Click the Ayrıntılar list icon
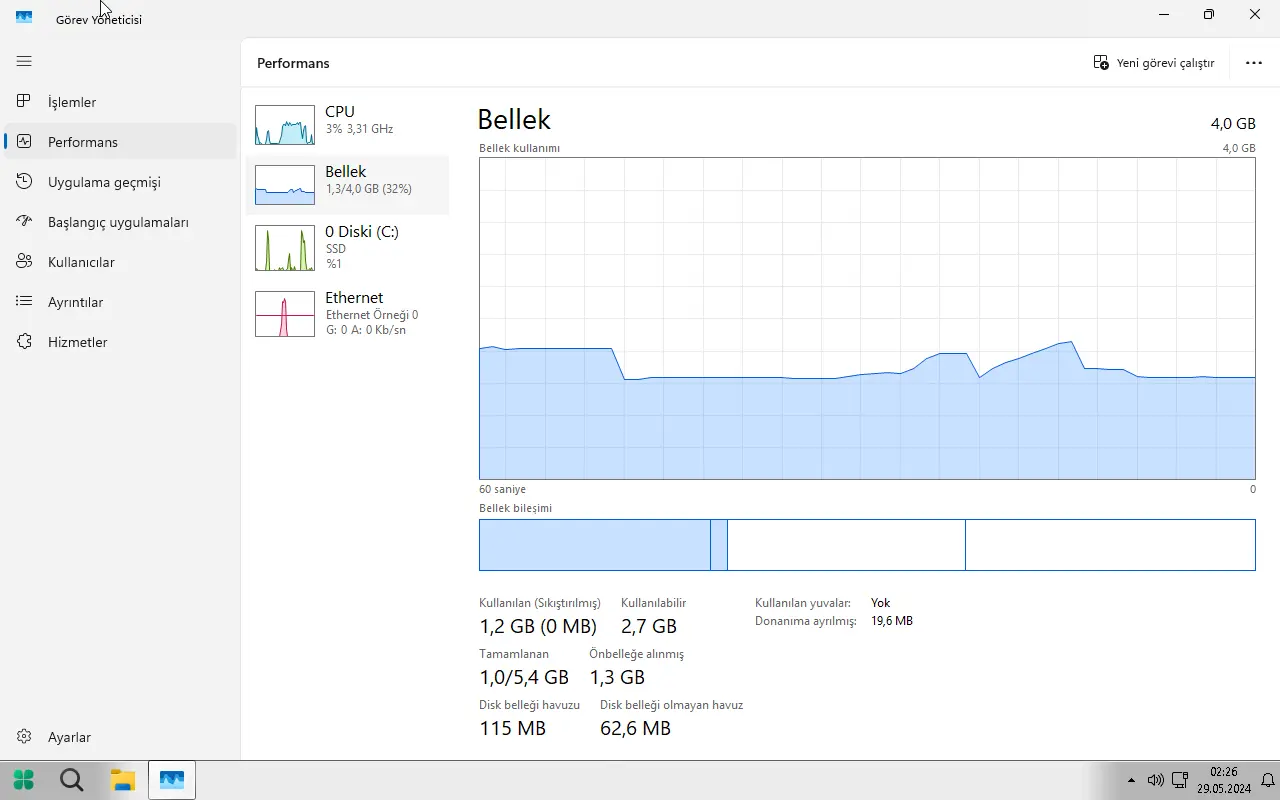The image size is (1280, 800). pos(25,302)
